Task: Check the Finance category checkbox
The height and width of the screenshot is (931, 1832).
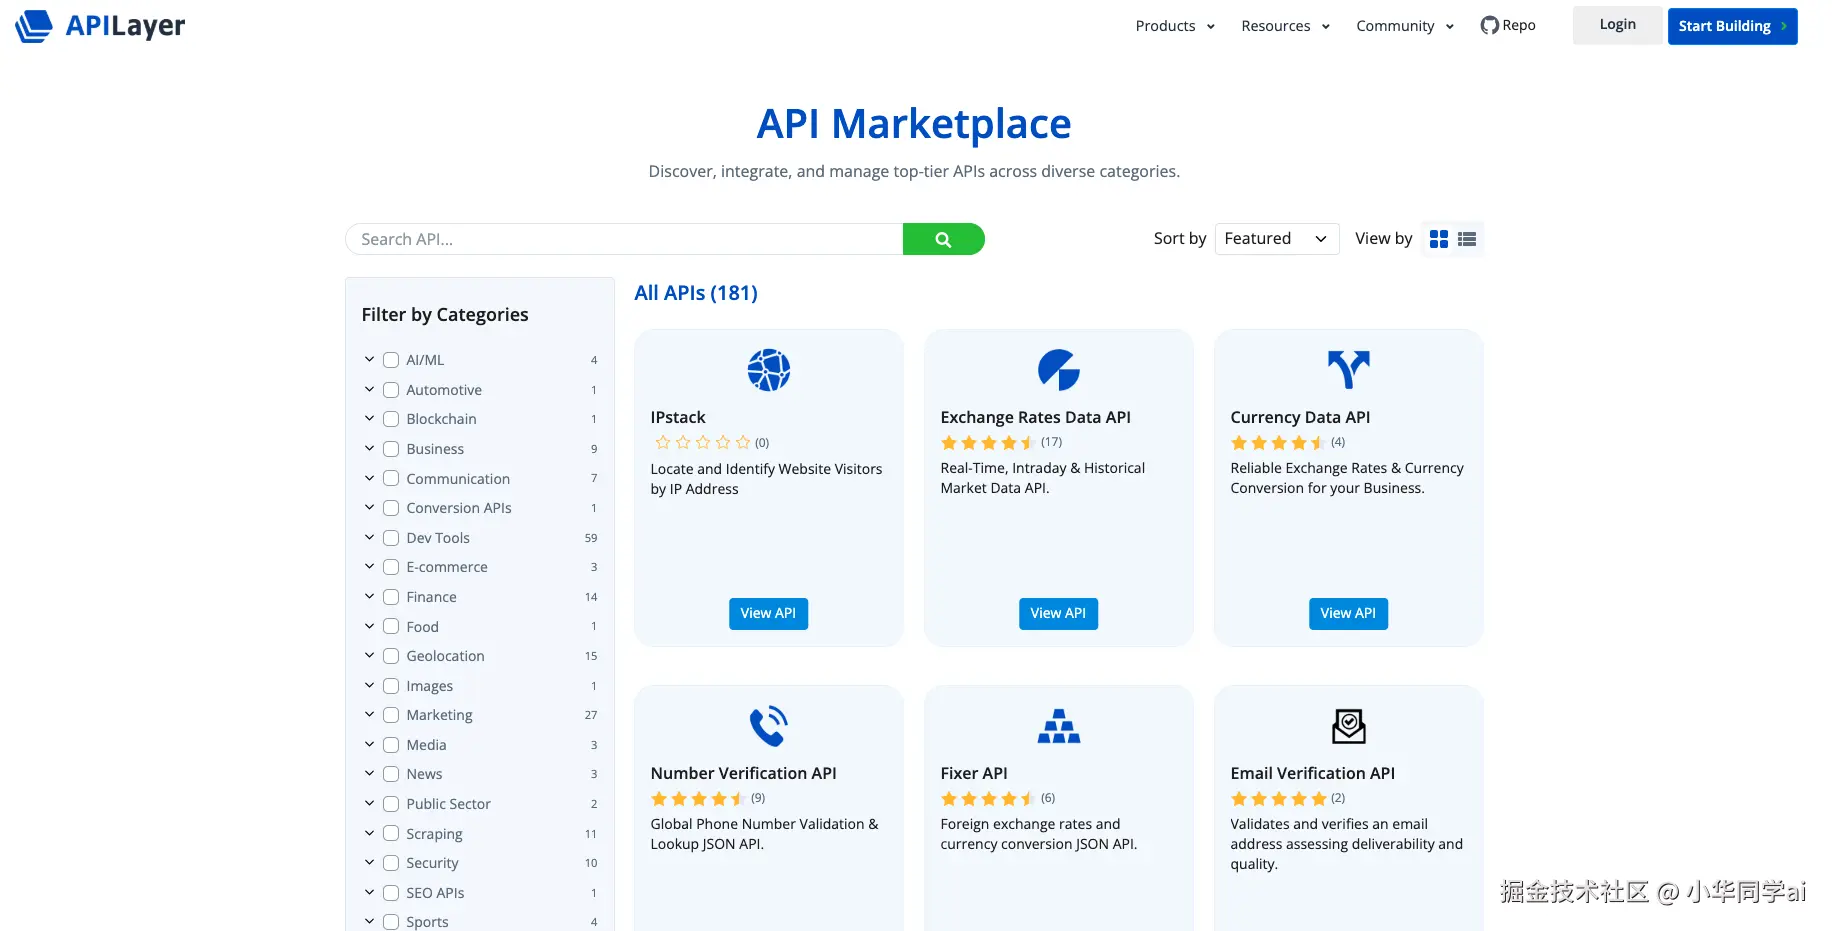Action: click(x=391, y=597)
